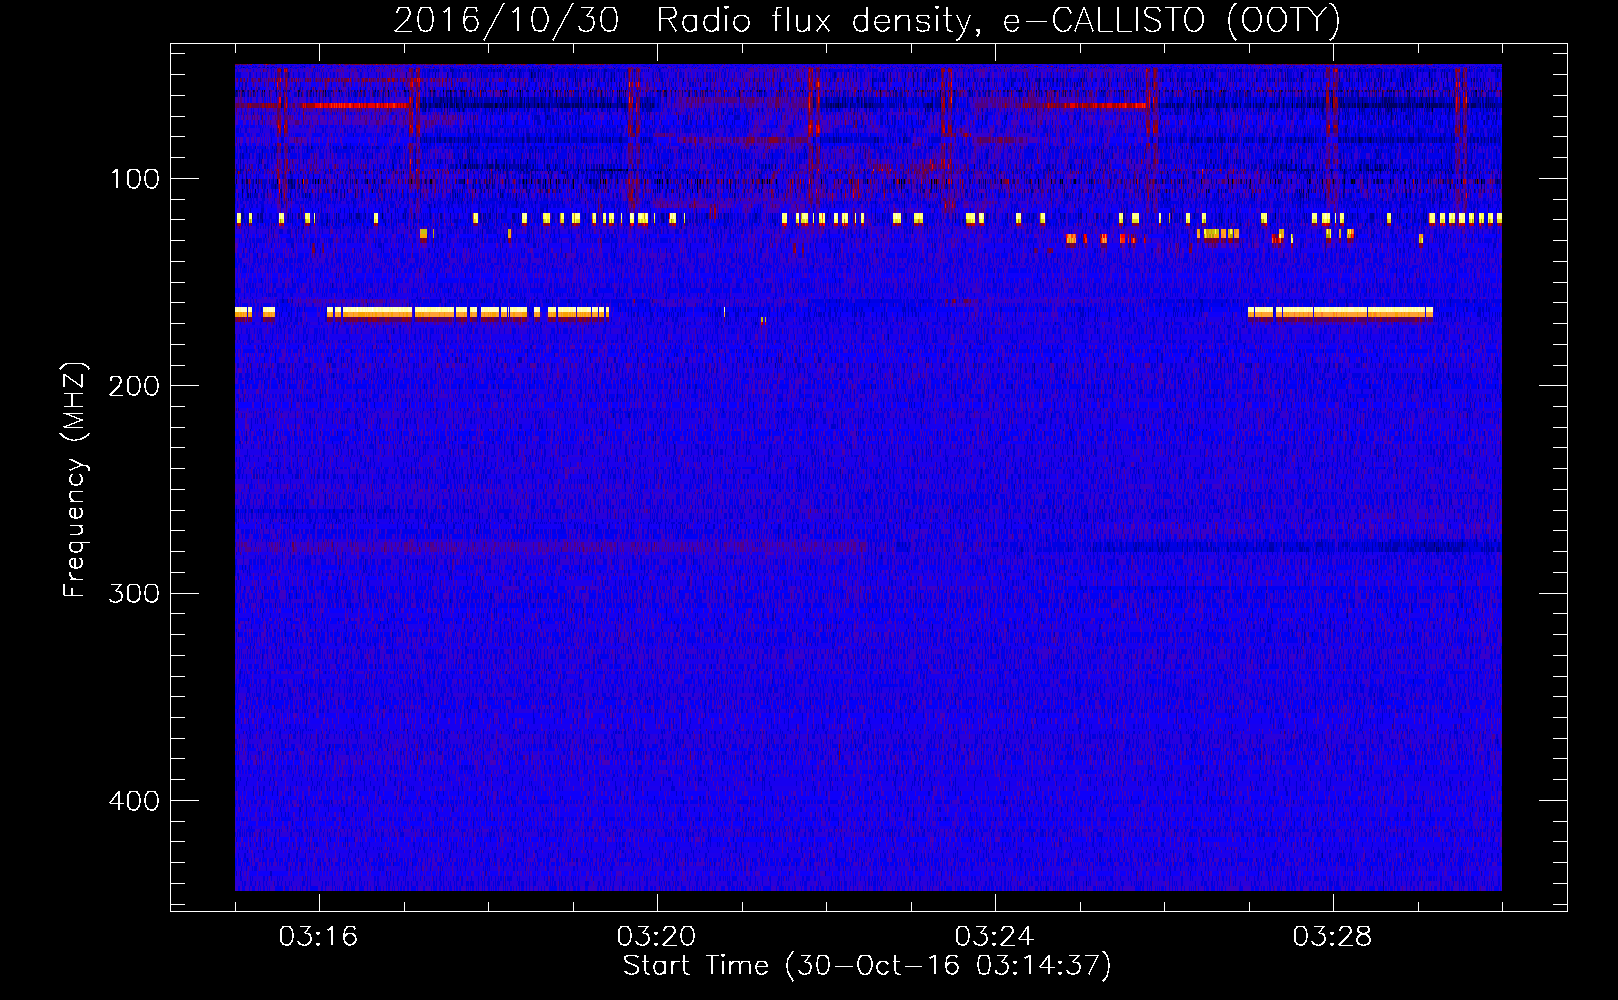The image size is (1618, 1000).
Task: Click the 300 frequency tick label
Action: pyautogui.click(x=134, y=594)
